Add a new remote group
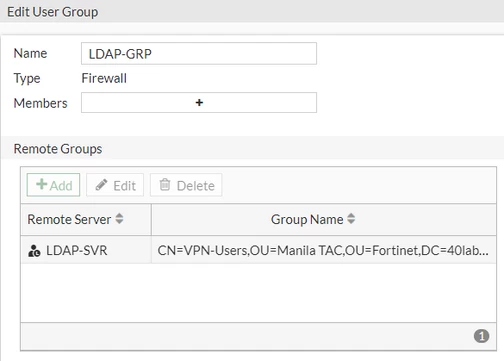Screen dimensions: 504x361 [x=53, y=185]
